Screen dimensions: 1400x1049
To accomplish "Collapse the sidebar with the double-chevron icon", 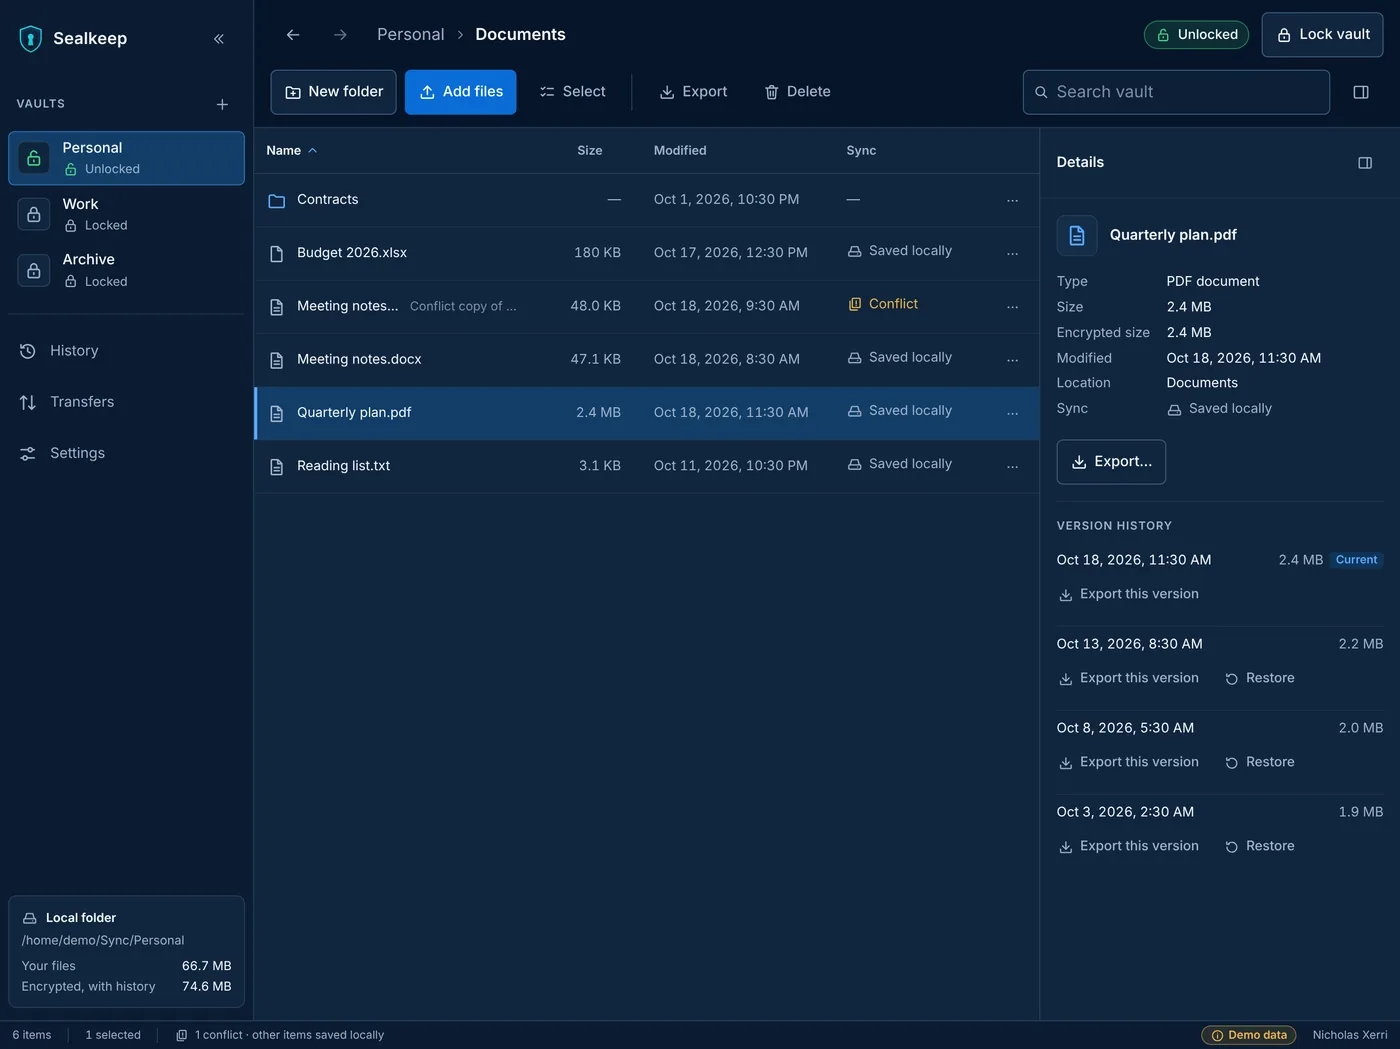I will point(219,39).
